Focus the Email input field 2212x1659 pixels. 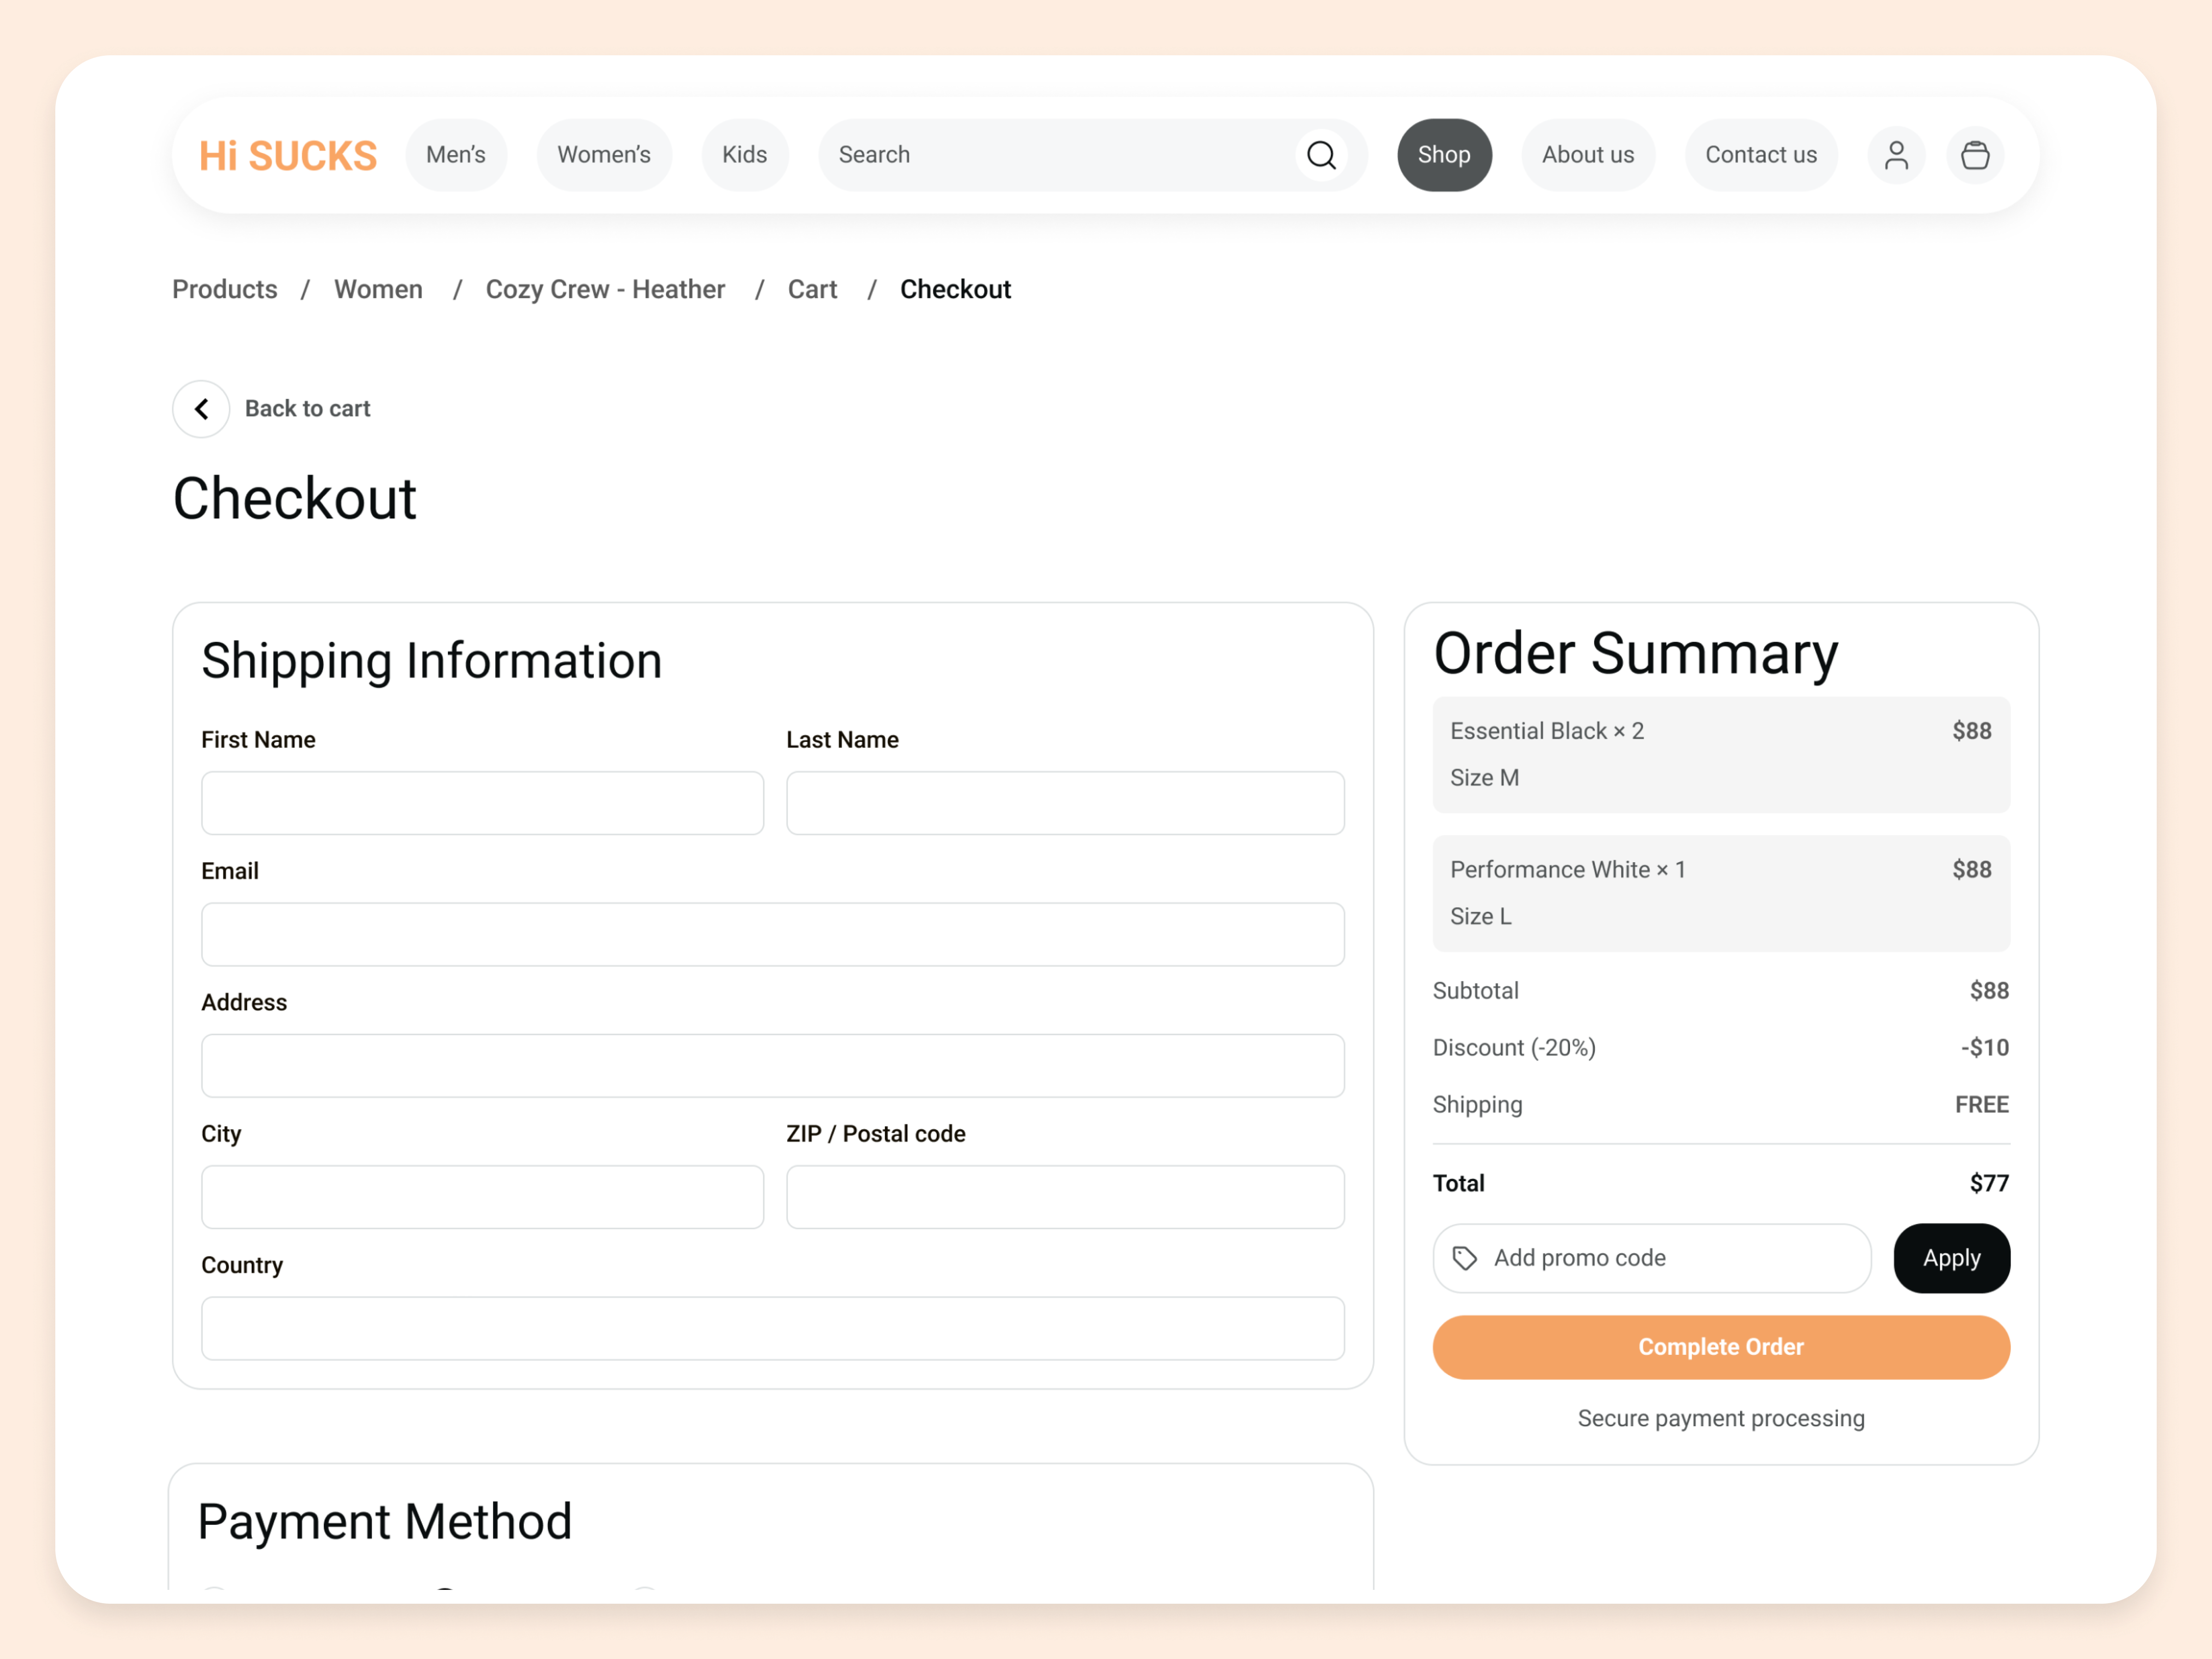point(773,934)
